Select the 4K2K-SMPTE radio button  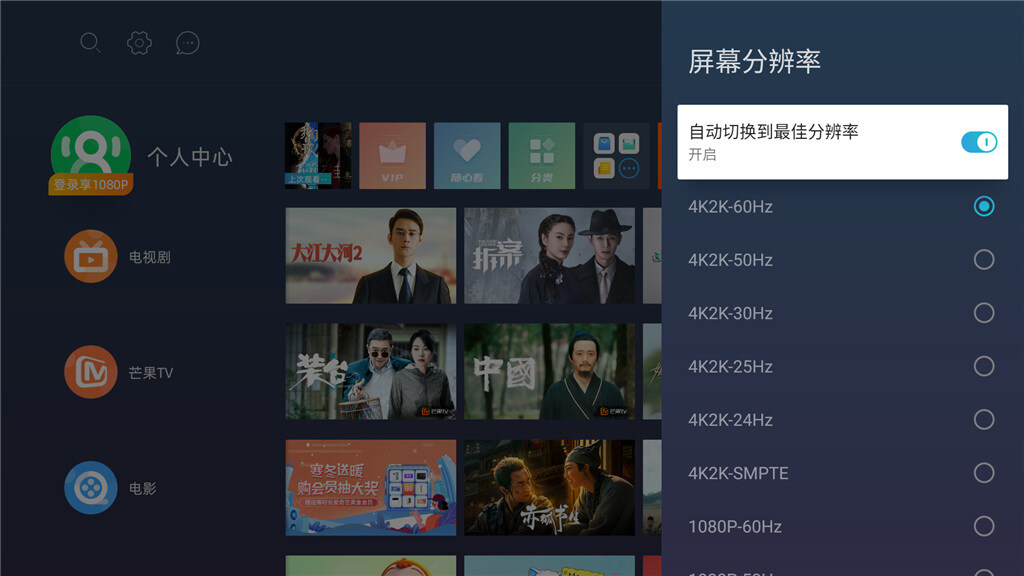tap(984, 473)
